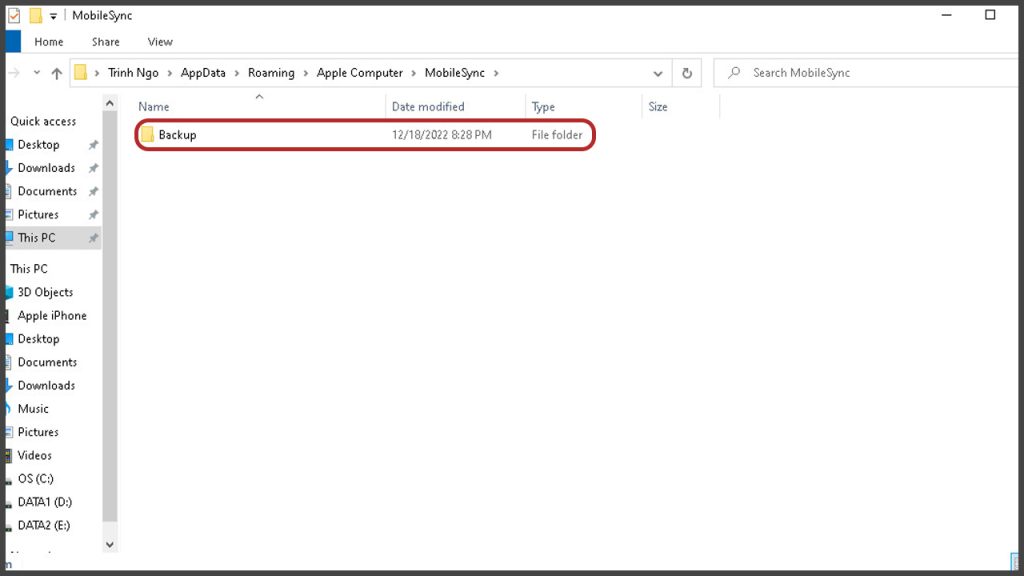Viewport: 1024px width, 576px height.
Task: Unpin Desktop from Quick access
Action: (x=93, y=145)
